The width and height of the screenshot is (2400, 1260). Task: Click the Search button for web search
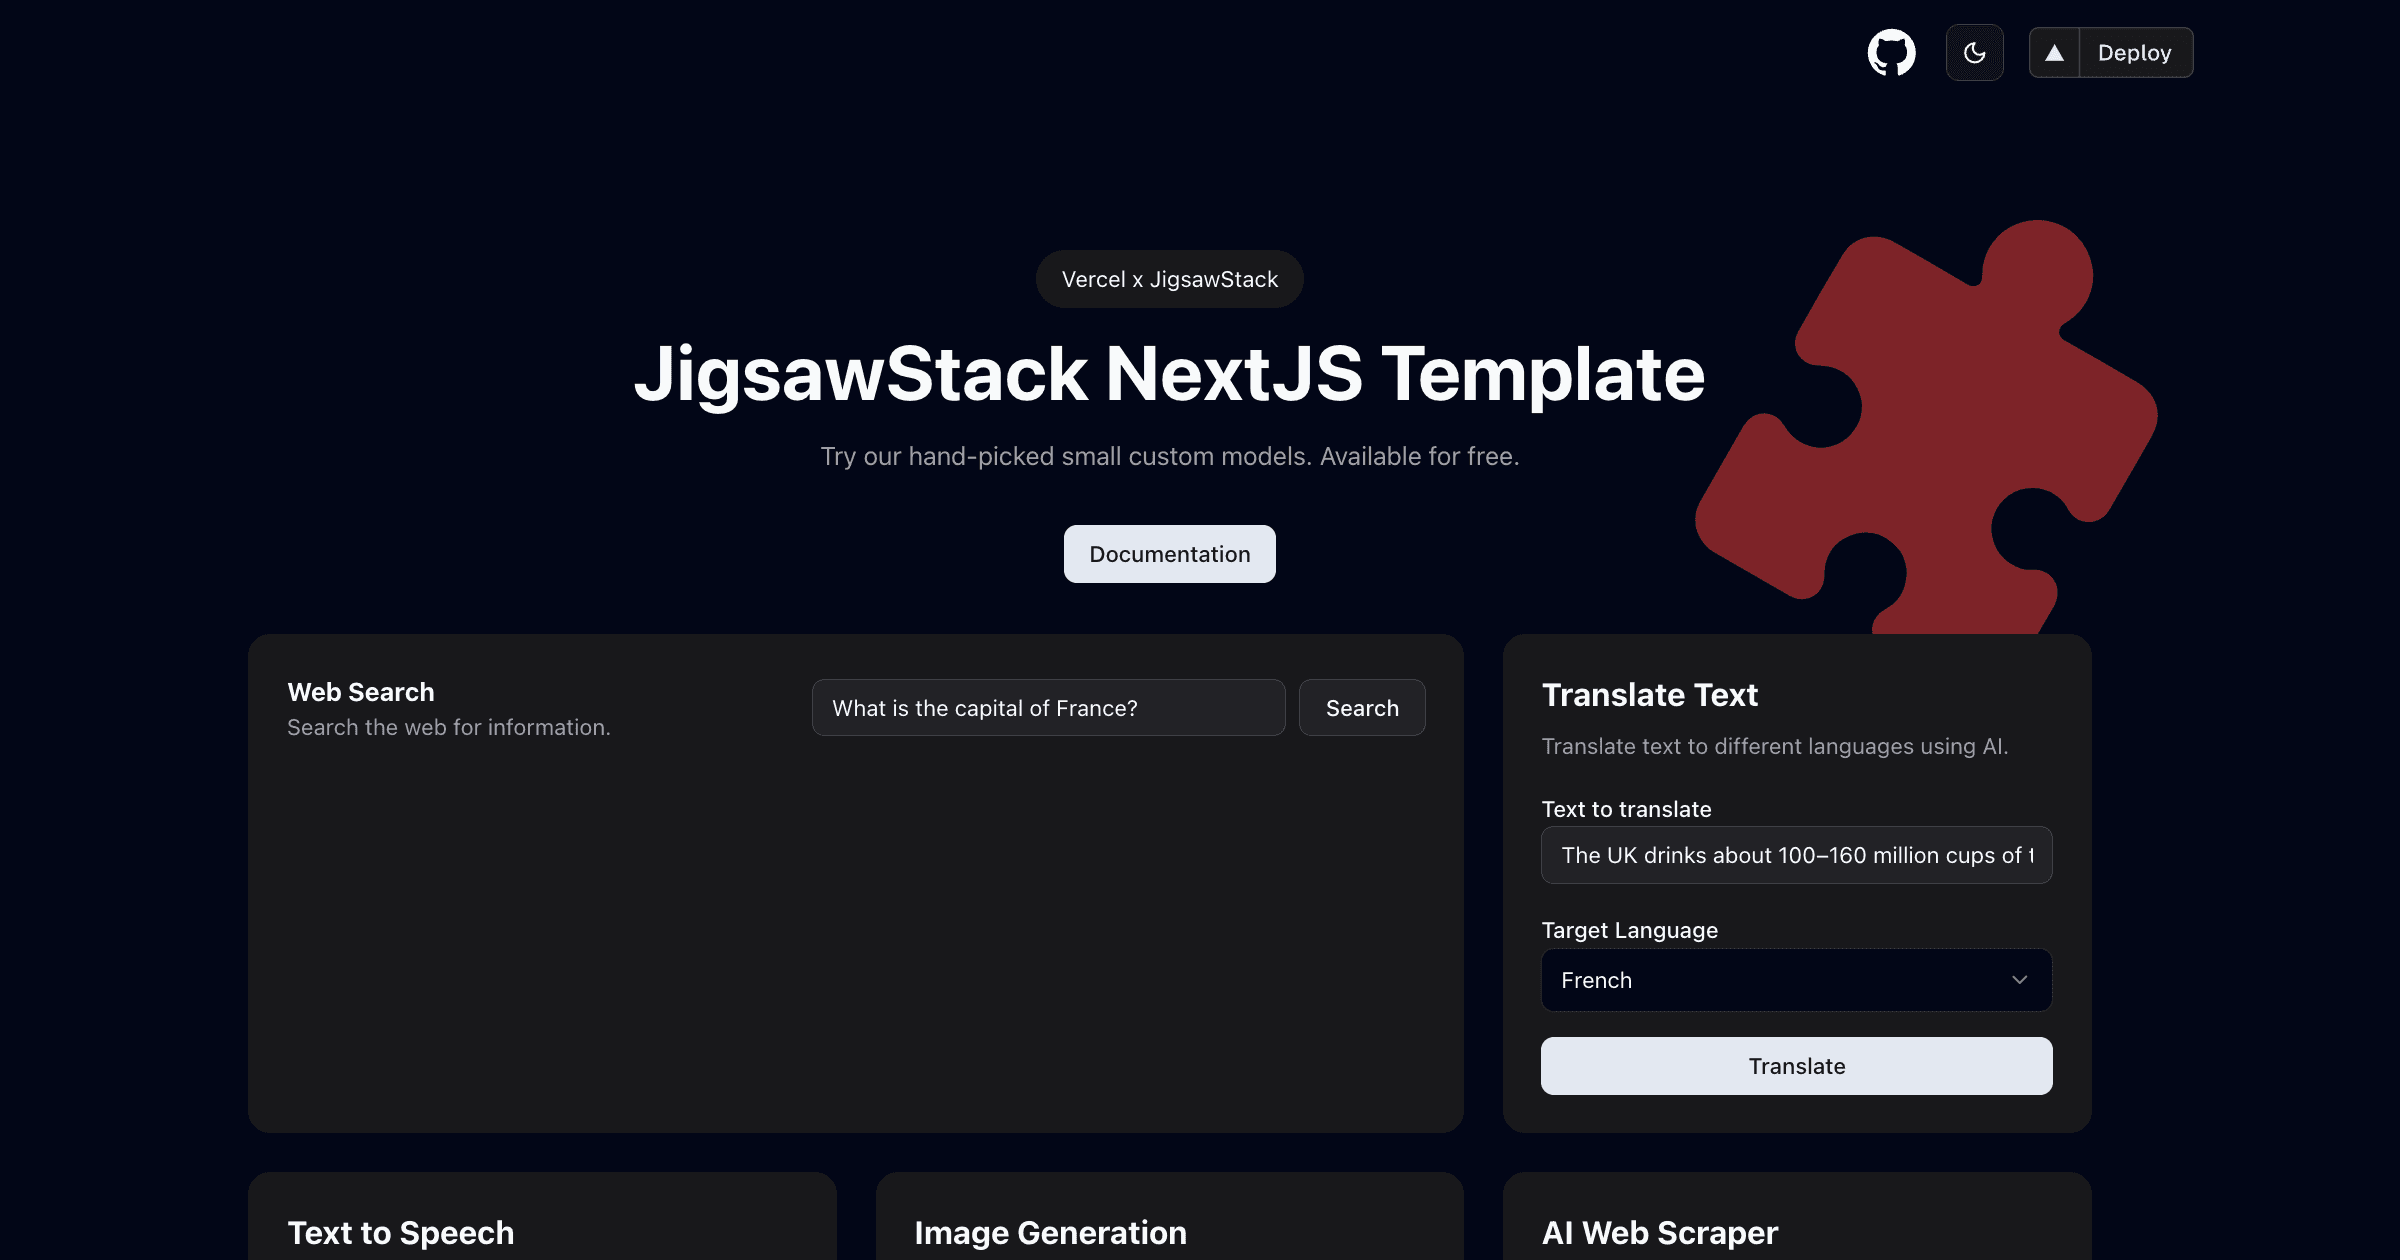pos(1362,707)
